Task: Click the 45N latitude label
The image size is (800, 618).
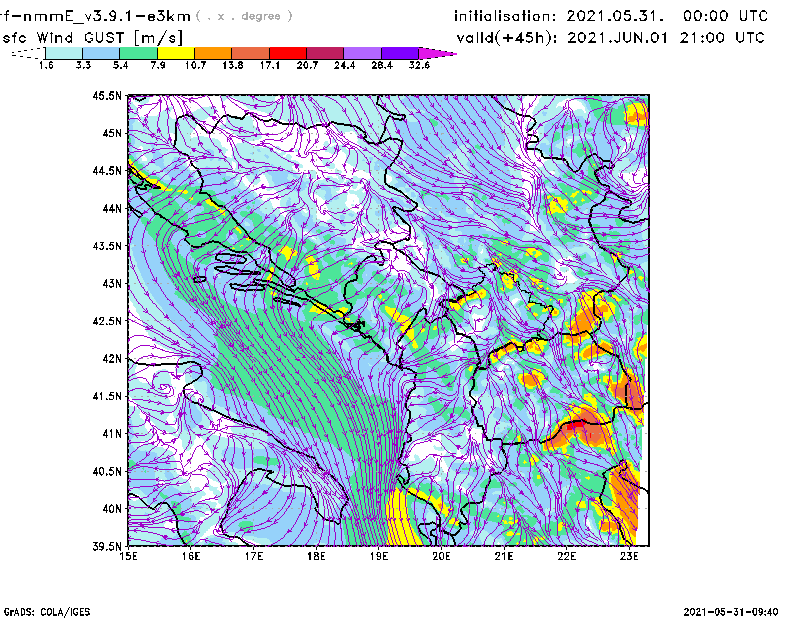Action: click(112, 133)
